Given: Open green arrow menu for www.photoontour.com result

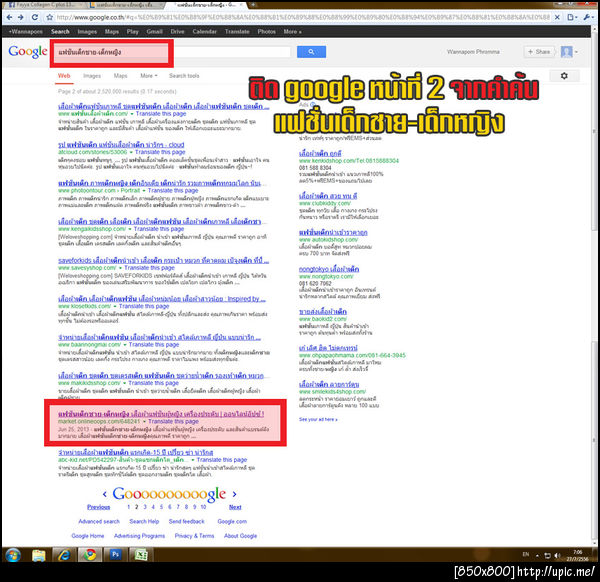Looking at the screenshot, I should coord(144,191).
